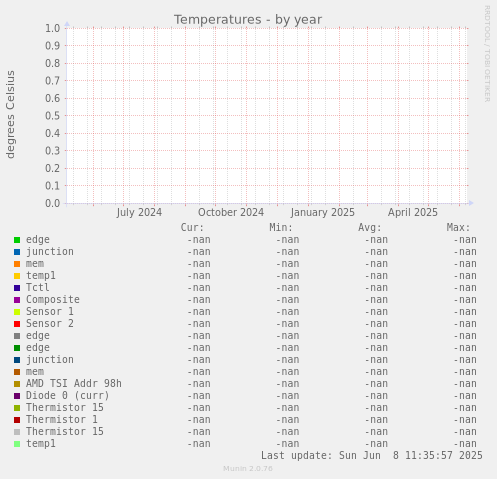
Task: Click the Avg -nan value in AMD TSI row
Action: tap(376, 384)
